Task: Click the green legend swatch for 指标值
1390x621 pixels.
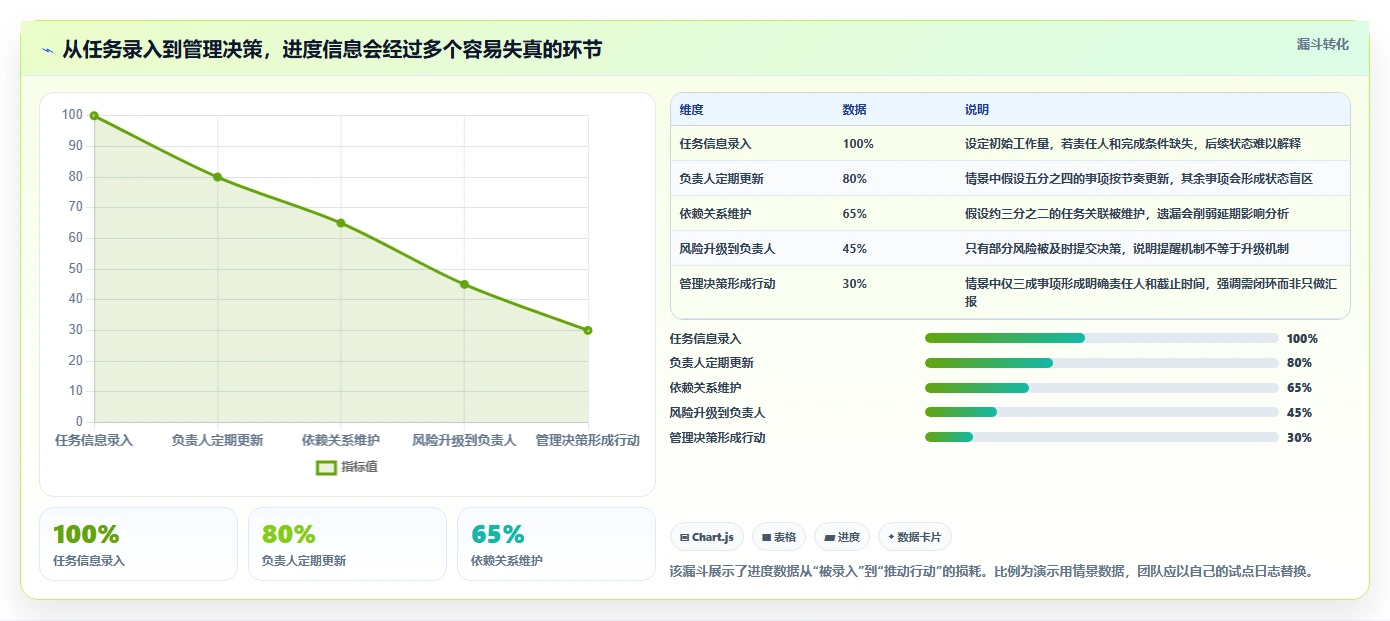Action: tap(326, 467)
